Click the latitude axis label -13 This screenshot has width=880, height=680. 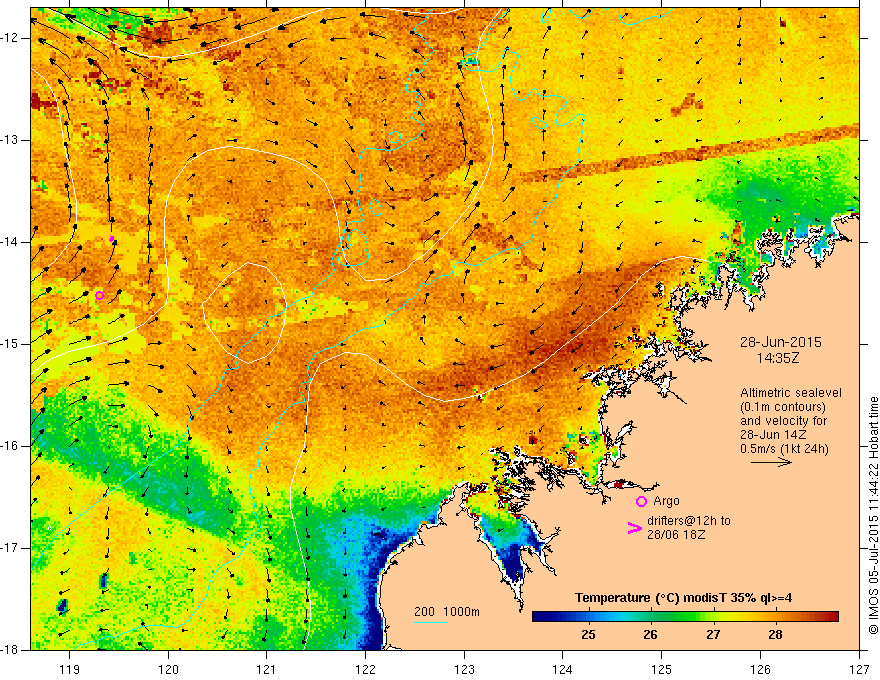pos(11,140)
